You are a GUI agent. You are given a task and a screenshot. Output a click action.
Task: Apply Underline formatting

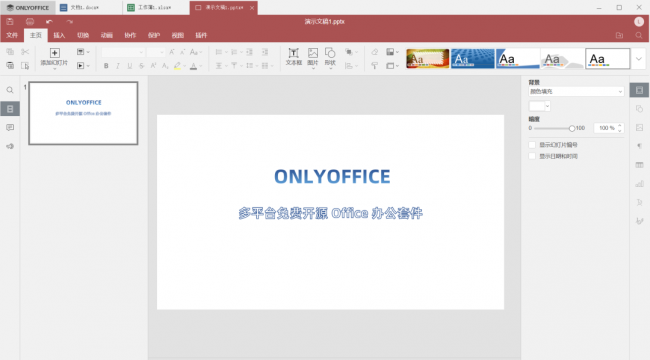(x=130, y=66)
